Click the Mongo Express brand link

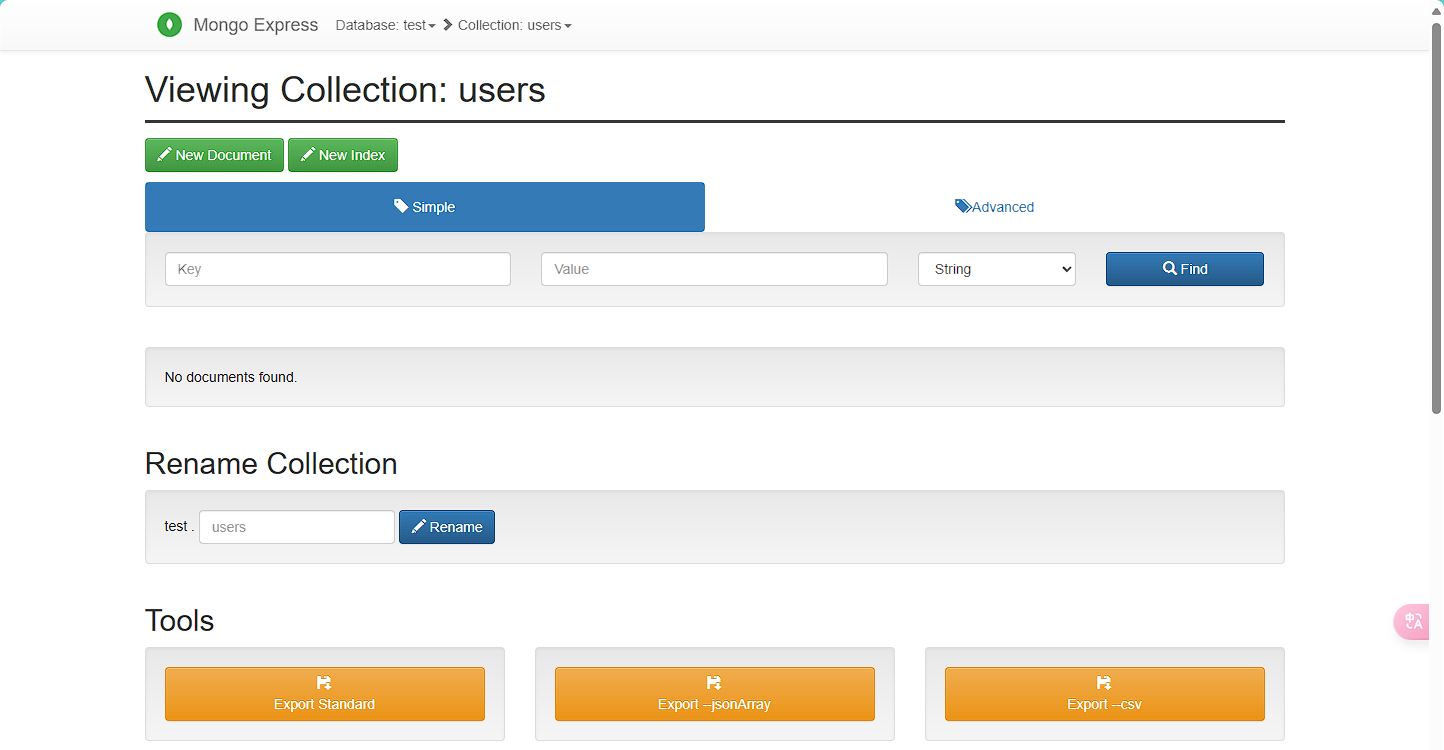(255, 25)
